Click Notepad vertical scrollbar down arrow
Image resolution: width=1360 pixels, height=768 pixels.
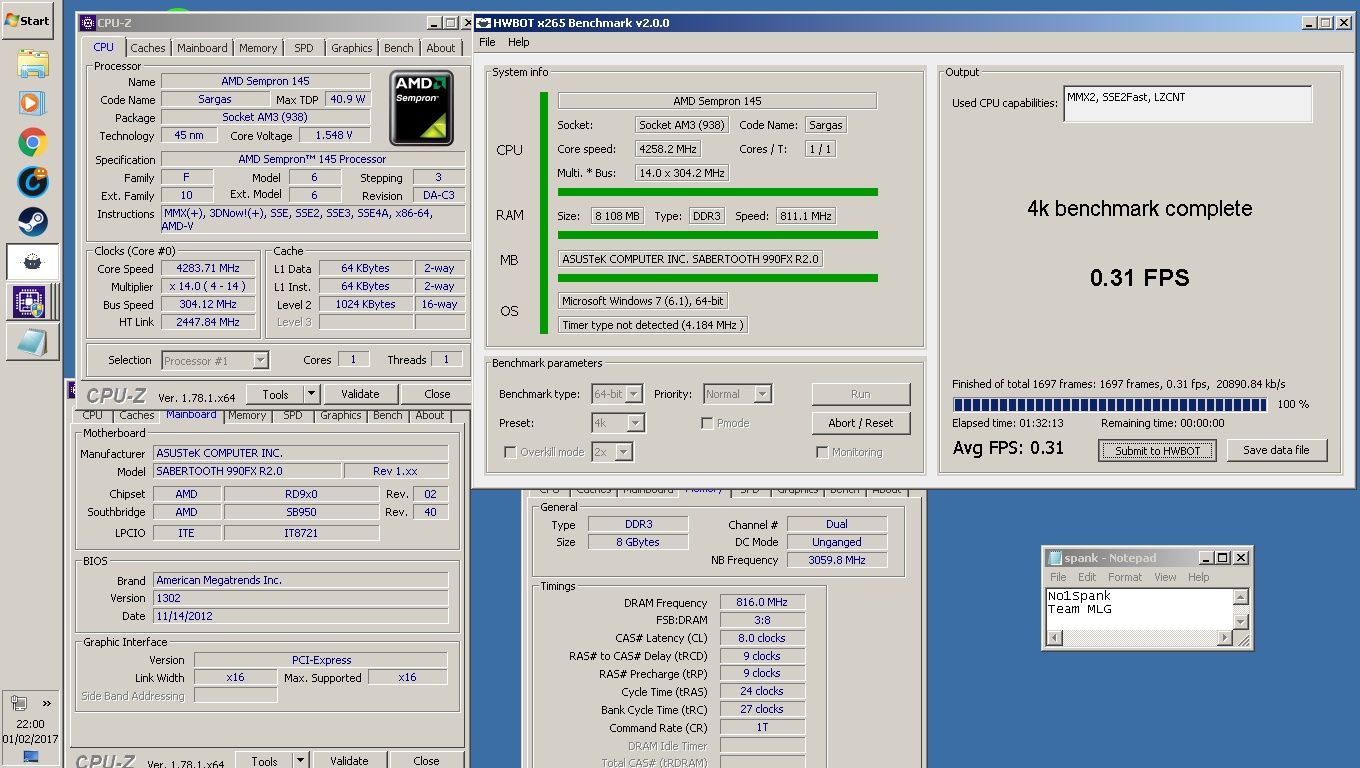[x=1240, y=622]
